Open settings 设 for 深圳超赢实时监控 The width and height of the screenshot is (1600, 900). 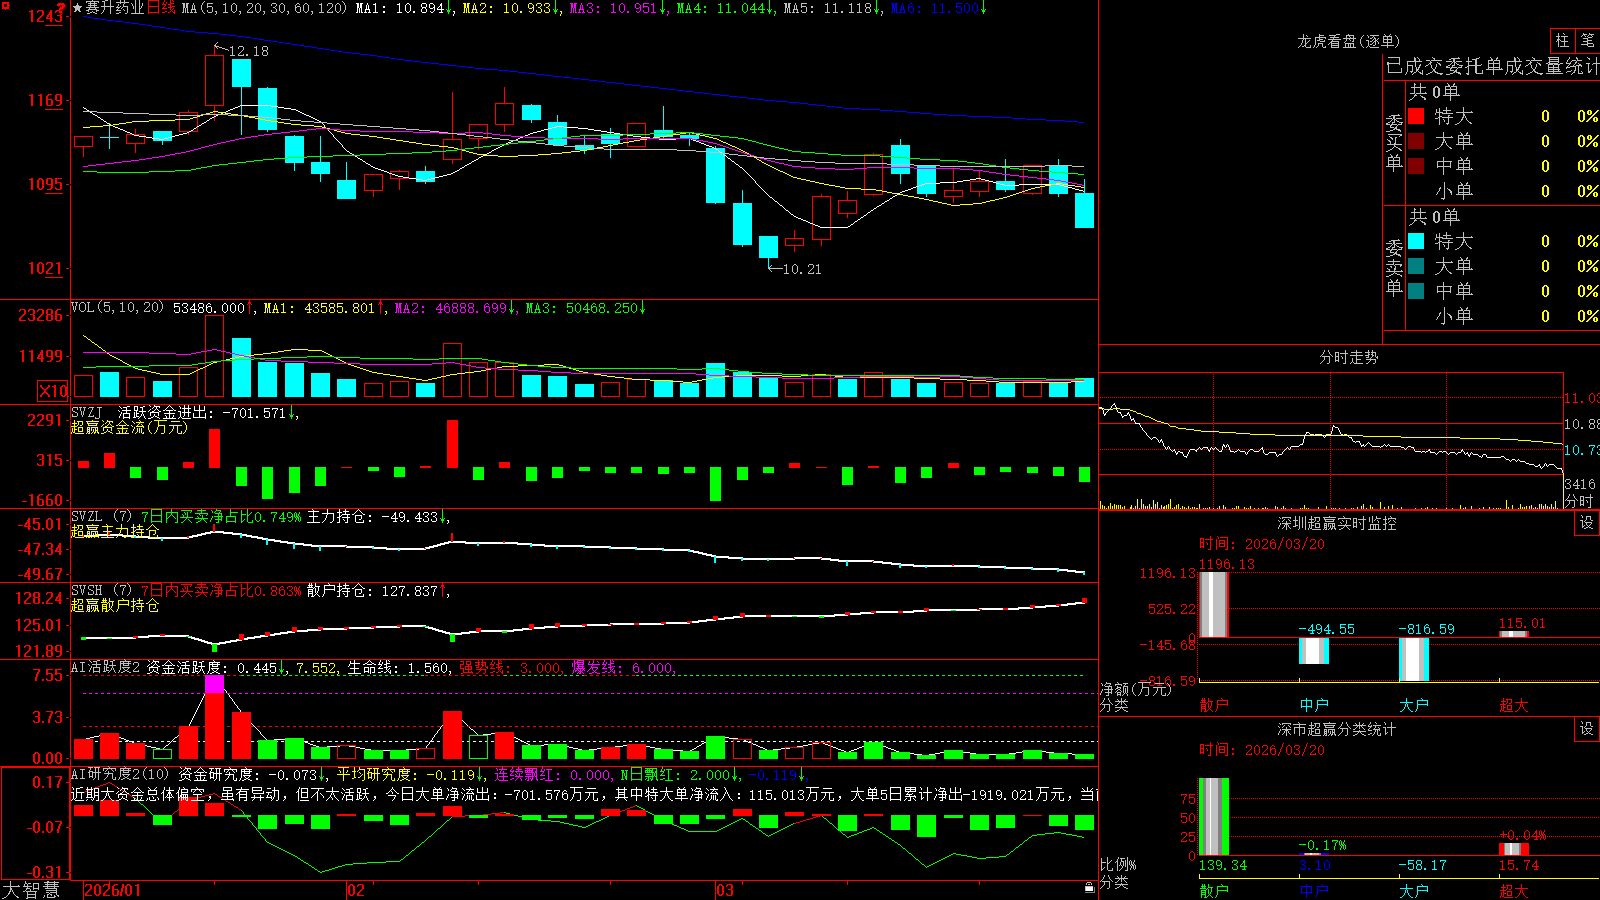point(1587,523)
